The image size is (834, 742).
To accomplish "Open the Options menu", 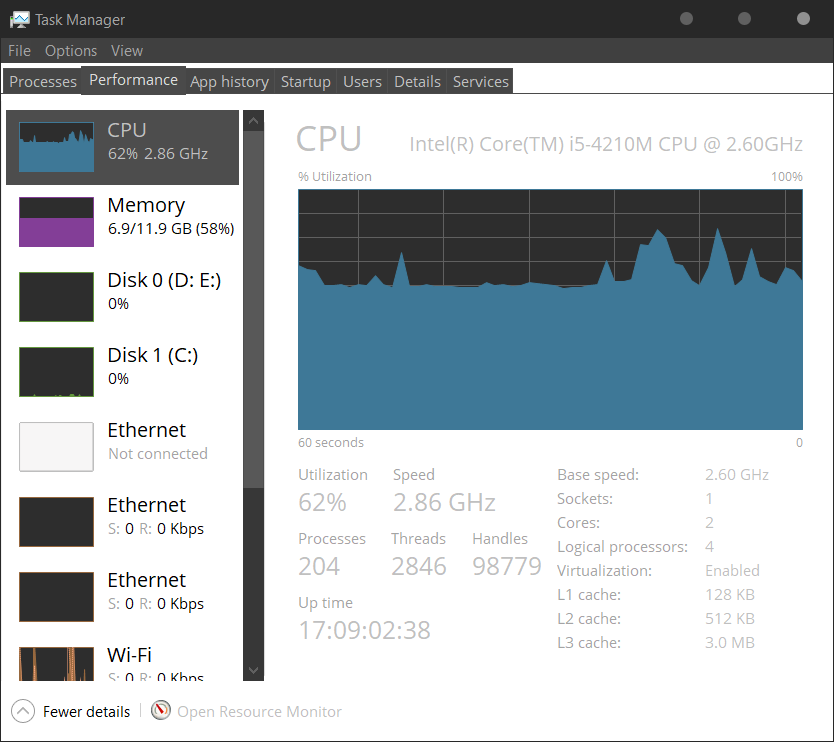I will [71, 51].
